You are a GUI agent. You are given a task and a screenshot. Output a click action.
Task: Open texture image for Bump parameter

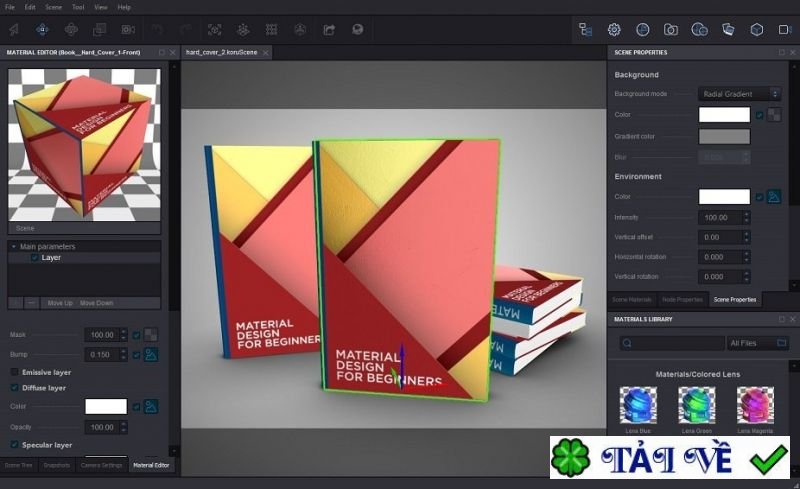[152, 354]
